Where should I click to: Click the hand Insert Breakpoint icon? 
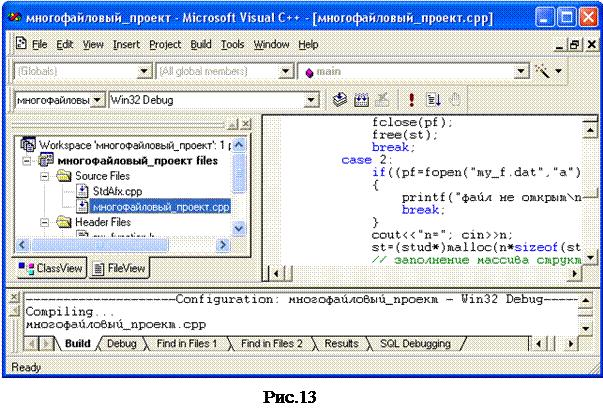(x=455, y=100)
